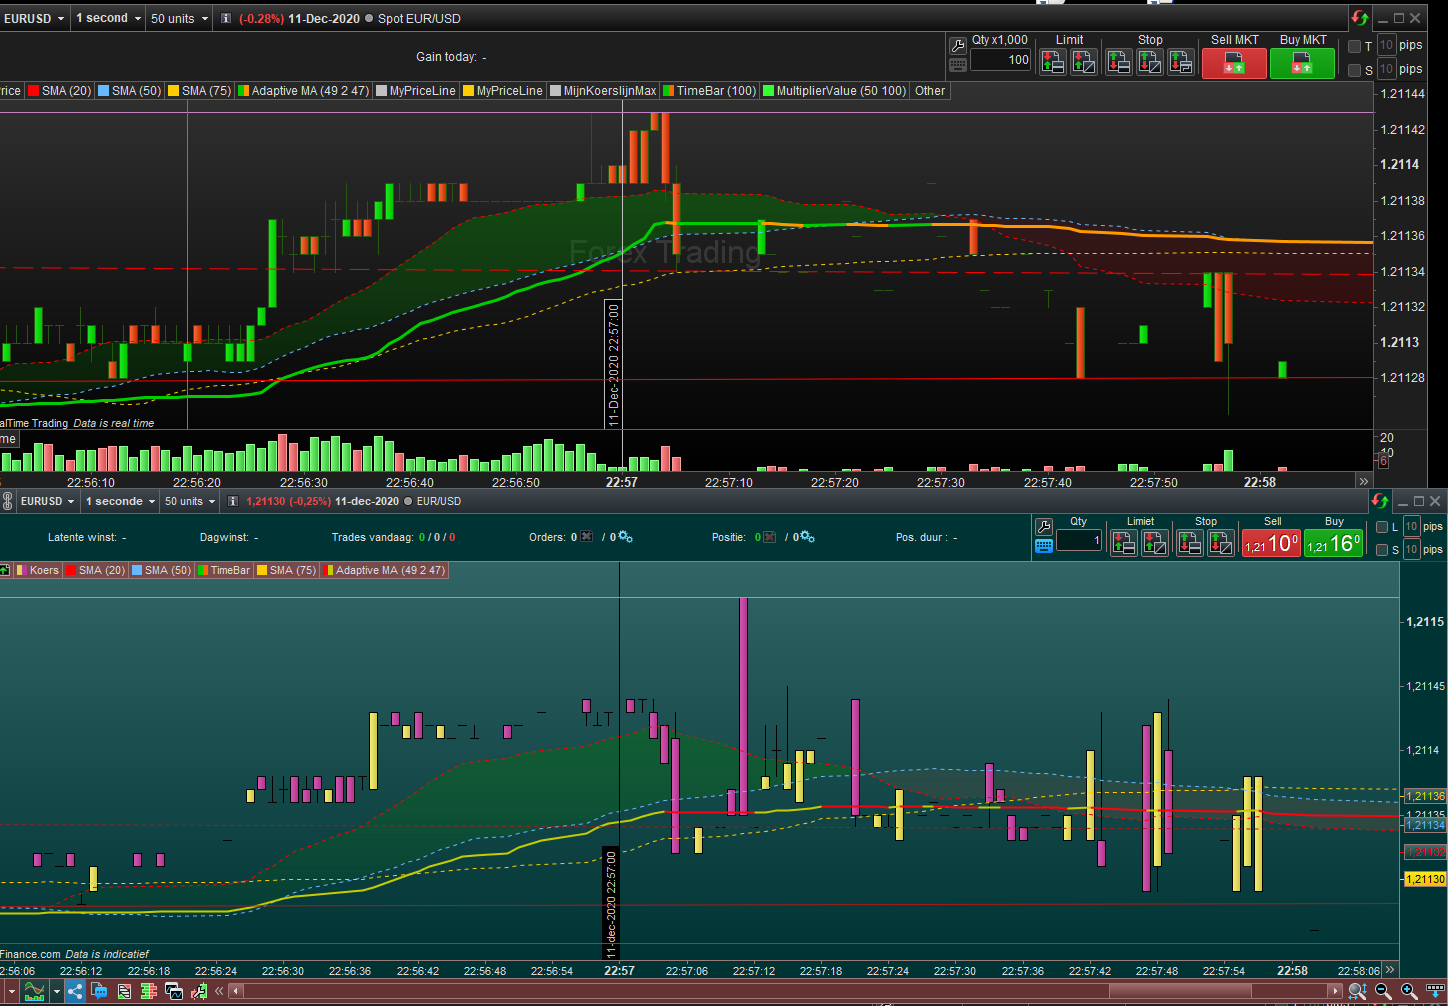Open the '1 second' timeframe dropdown
1448x1006 pixels.
(108, 19)
